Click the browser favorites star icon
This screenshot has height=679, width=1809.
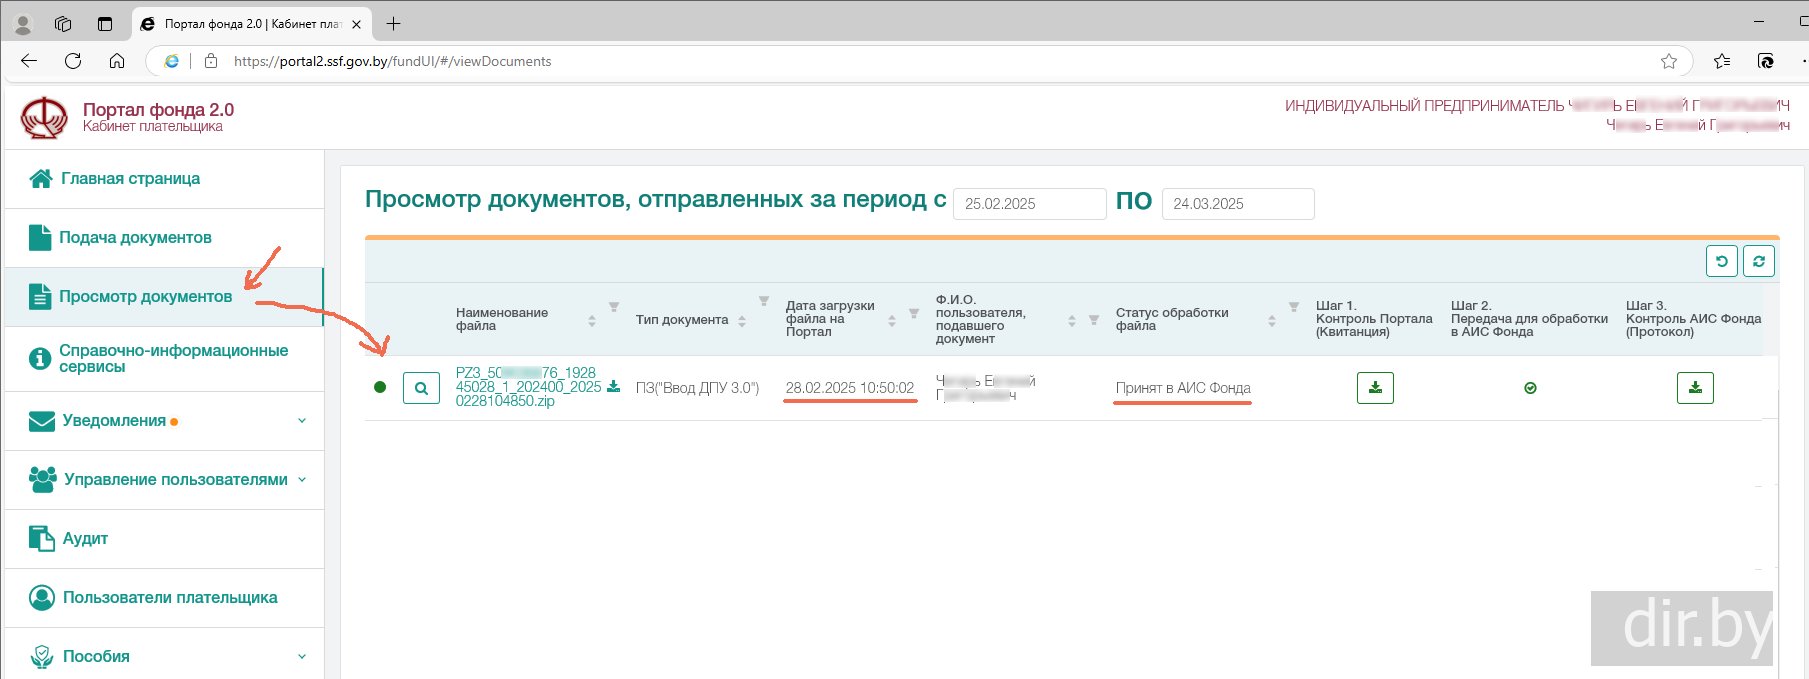(1669, 61)
